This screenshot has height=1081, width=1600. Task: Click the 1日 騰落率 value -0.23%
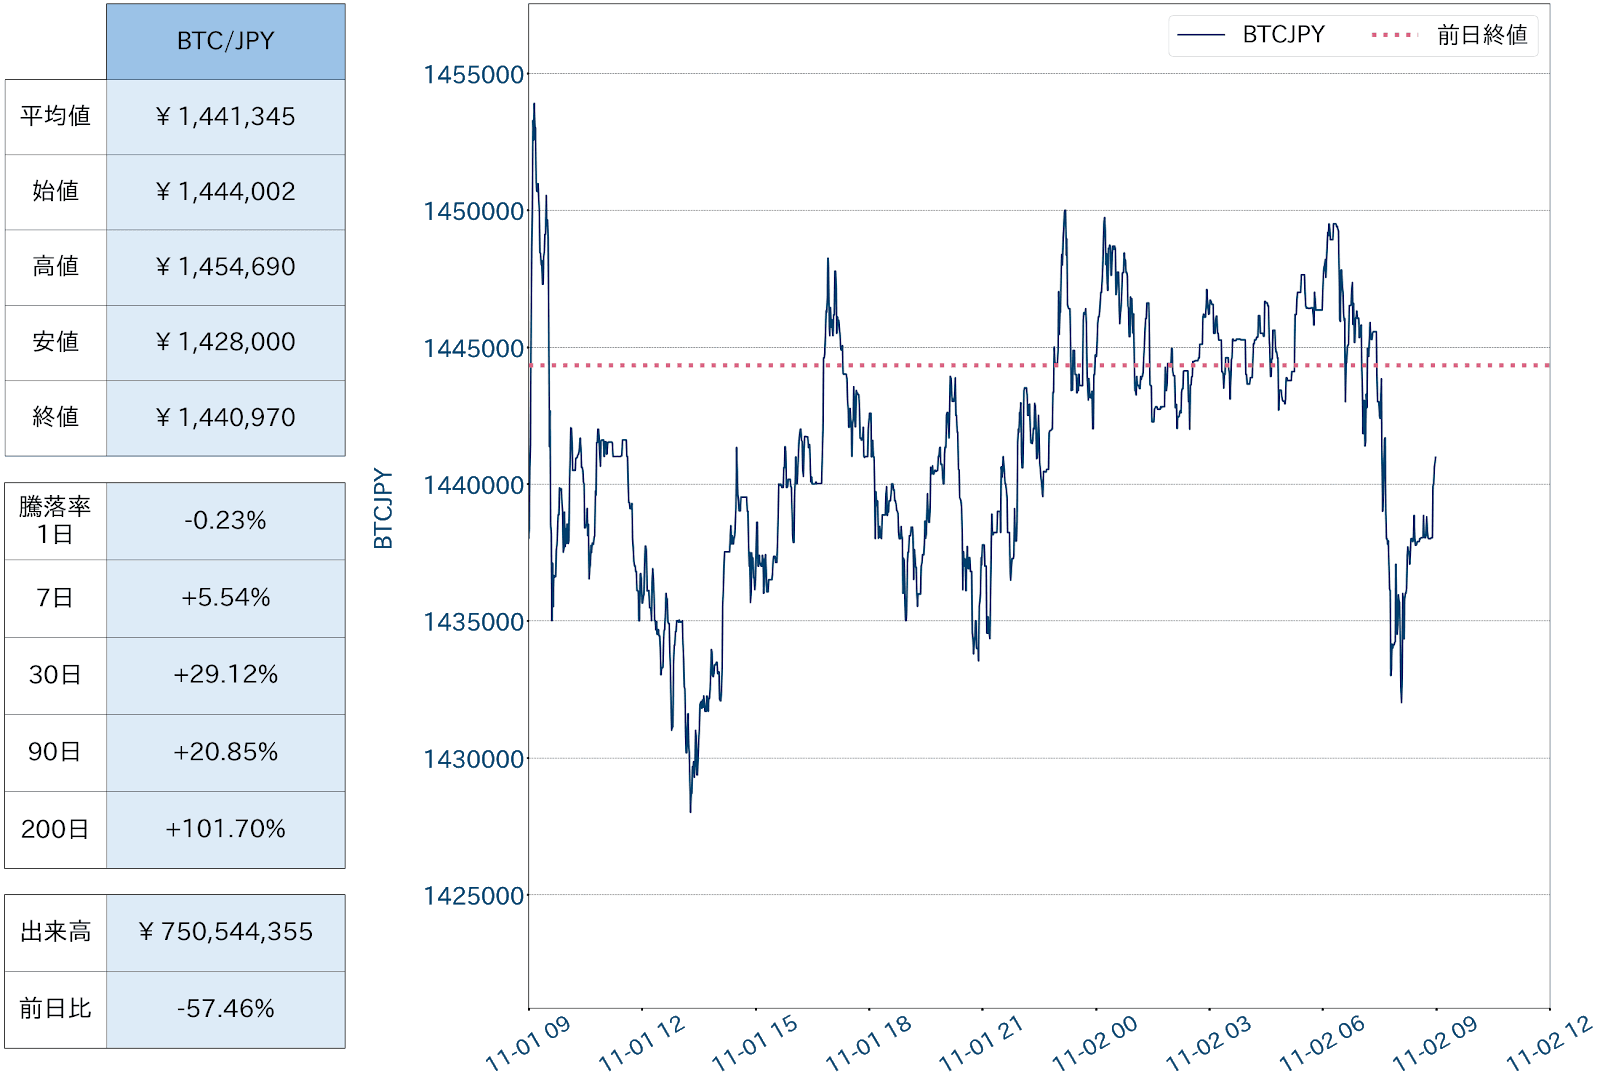(x=225, y=521)
